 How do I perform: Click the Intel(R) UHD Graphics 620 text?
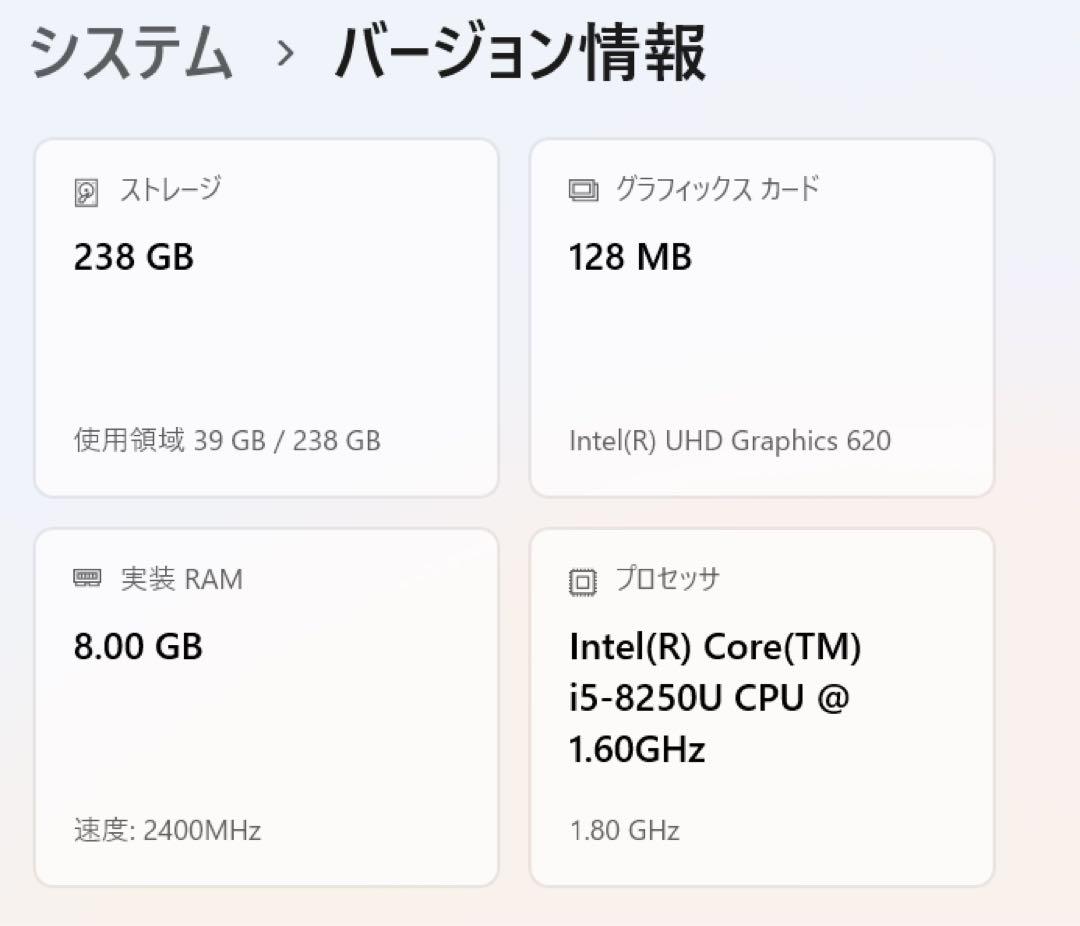(x=730, y=440)
